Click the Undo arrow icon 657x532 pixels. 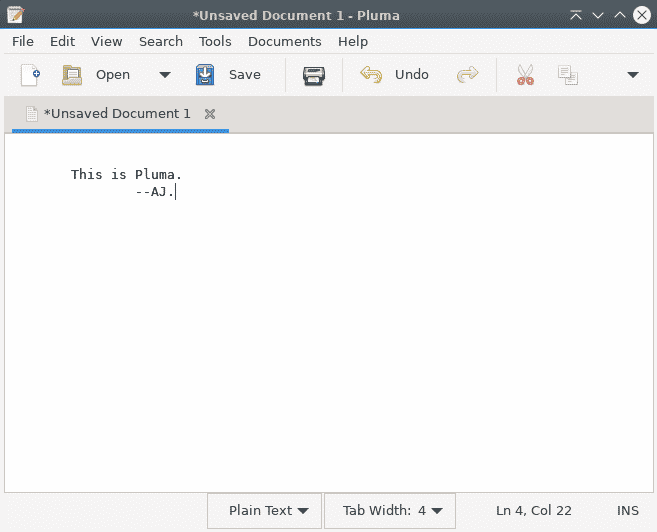[x=371, y=75]
